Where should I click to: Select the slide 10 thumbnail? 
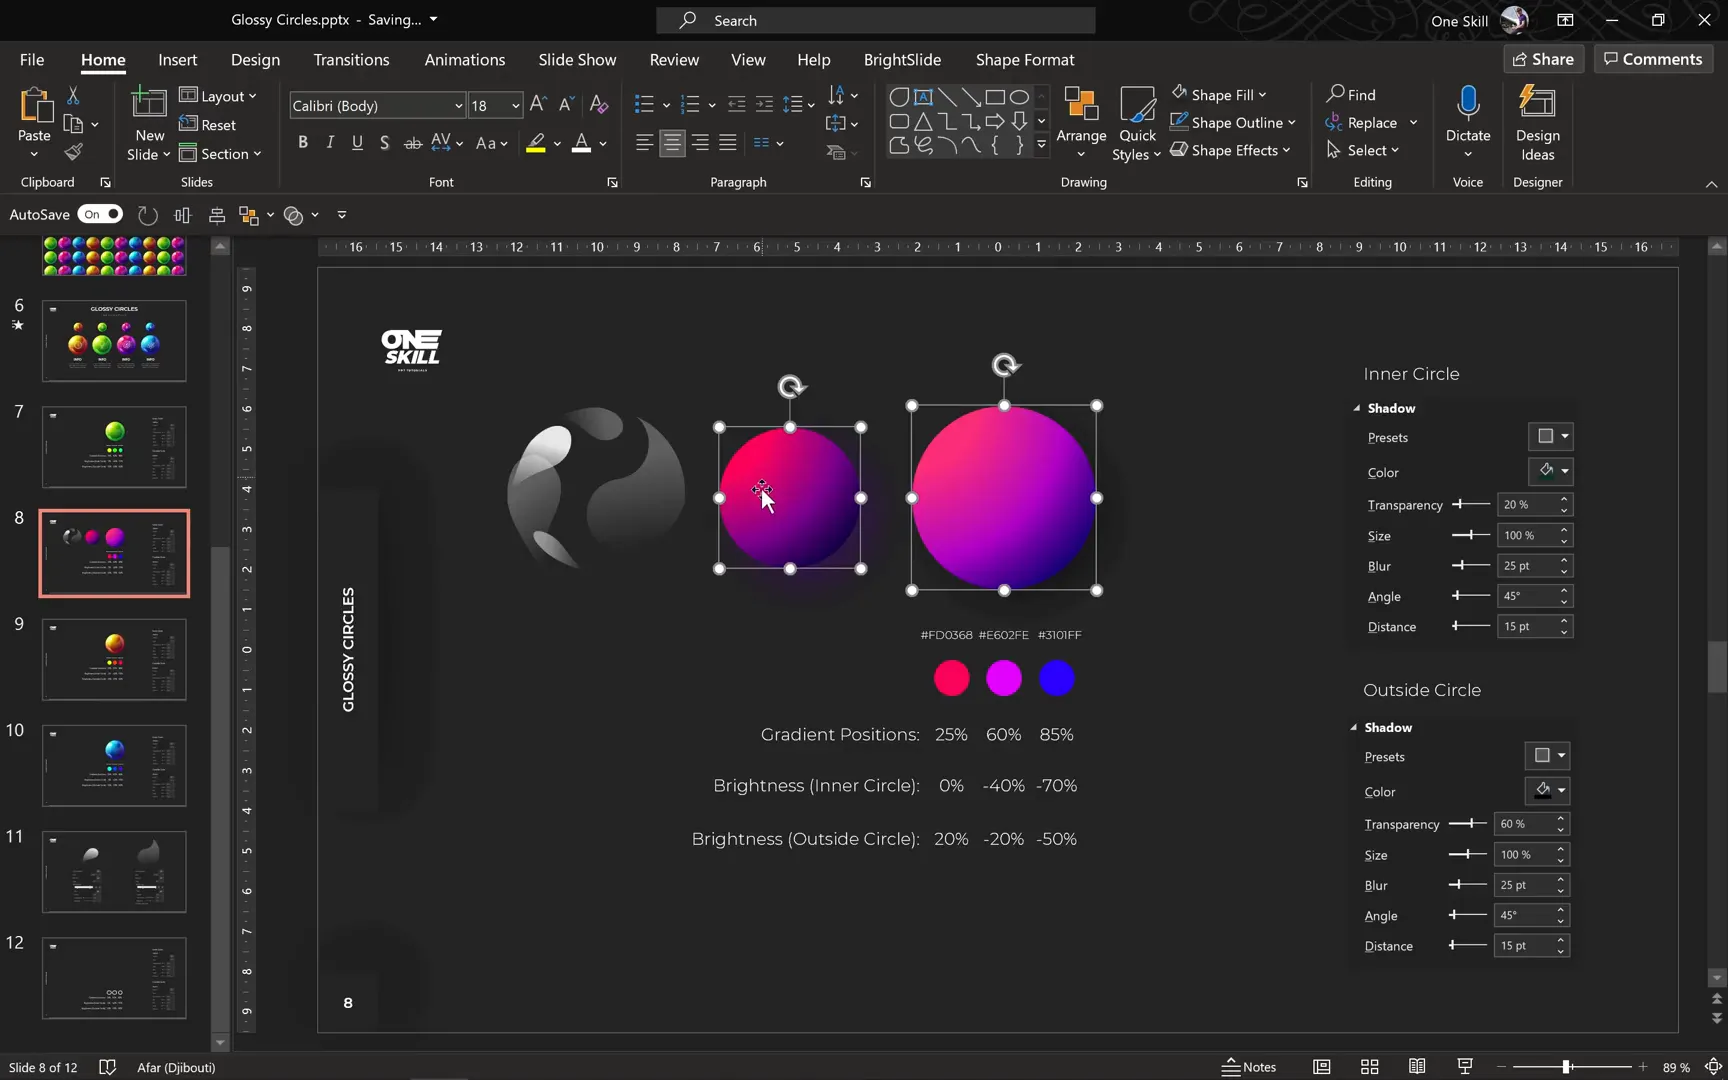click(113, 765)
